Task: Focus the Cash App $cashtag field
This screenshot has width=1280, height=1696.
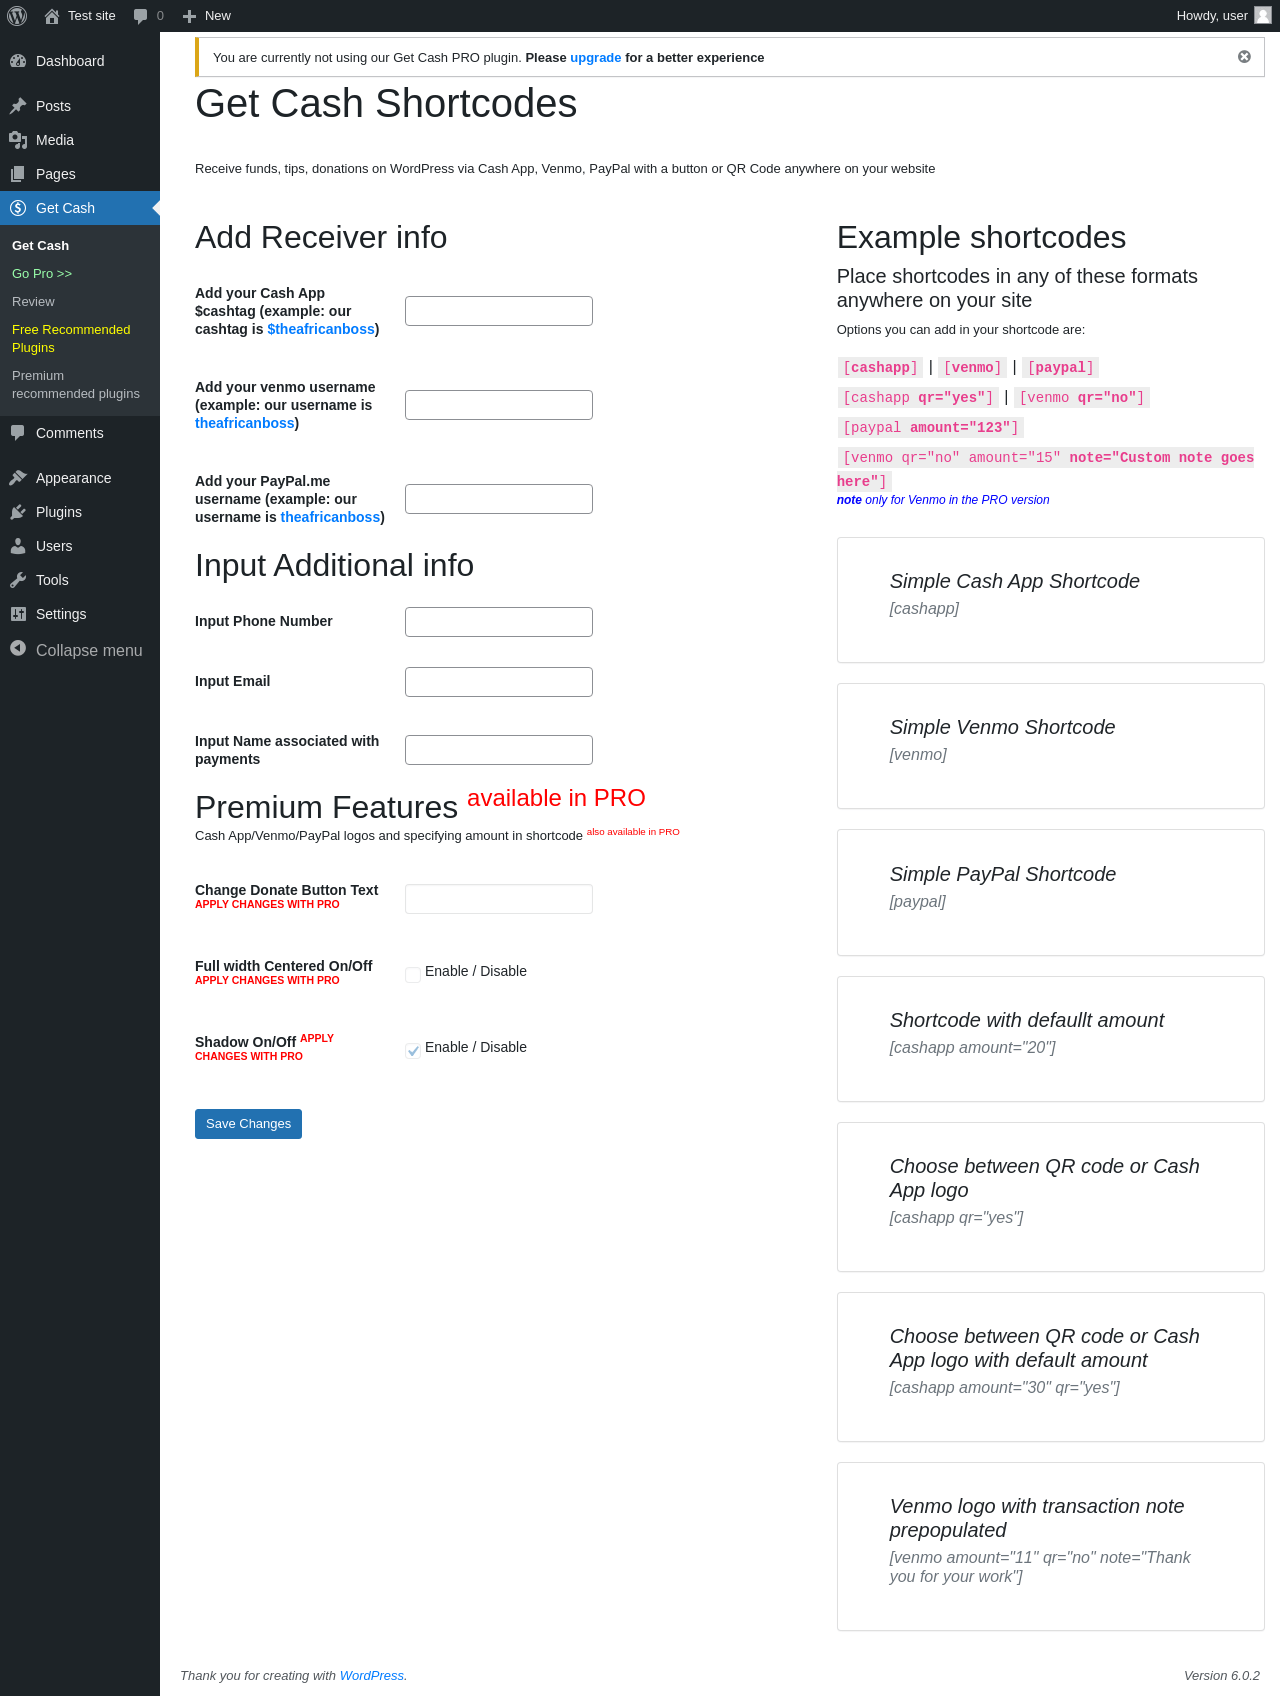Action: tap(499, 311)
